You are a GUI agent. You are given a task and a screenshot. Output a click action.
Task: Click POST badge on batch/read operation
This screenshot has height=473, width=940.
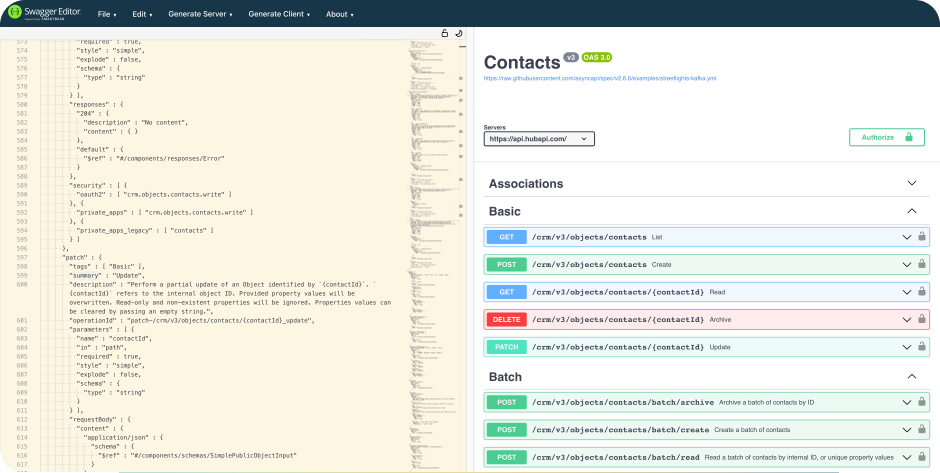pos(507,457)
